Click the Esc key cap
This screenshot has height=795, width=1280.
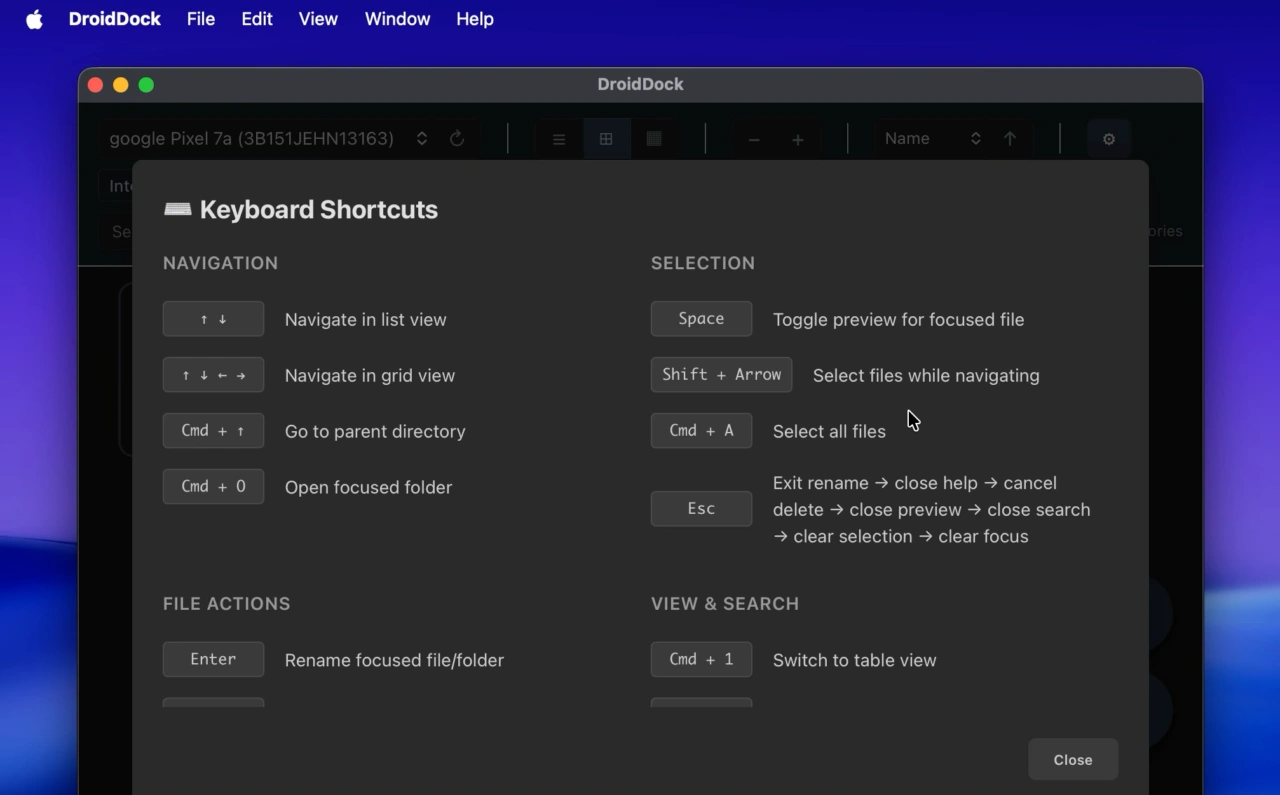701,509
